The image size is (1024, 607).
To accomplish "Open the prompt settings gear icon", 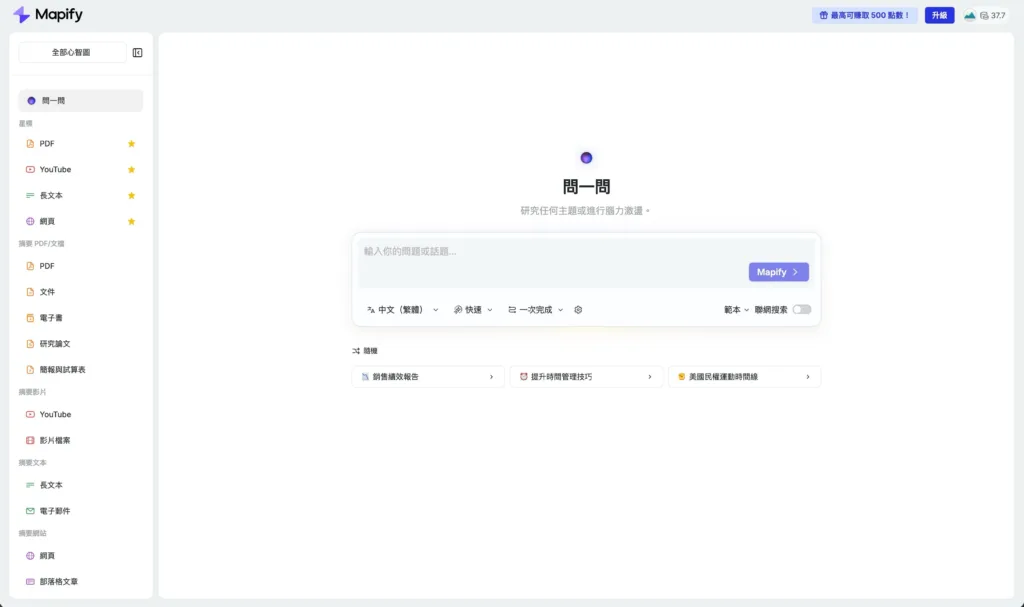I will pos(578,309).
